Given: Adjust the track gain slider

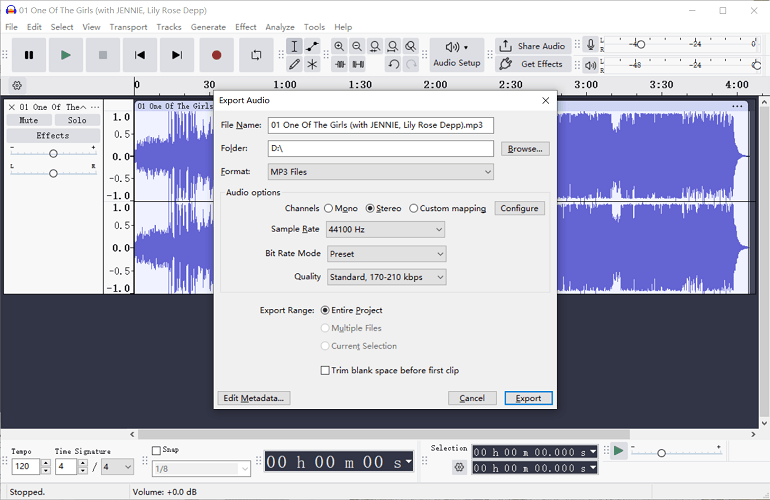Looking at the screenshot, I should (53, 153).
